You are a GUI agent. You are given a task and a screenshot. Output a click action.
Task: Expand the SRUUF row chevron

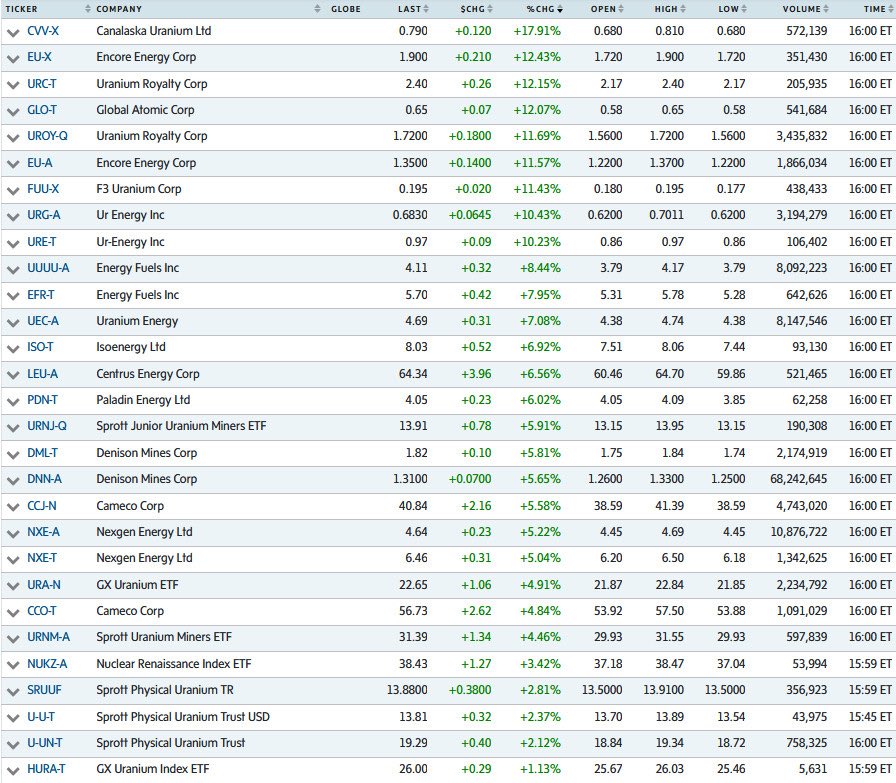(13, 692)
